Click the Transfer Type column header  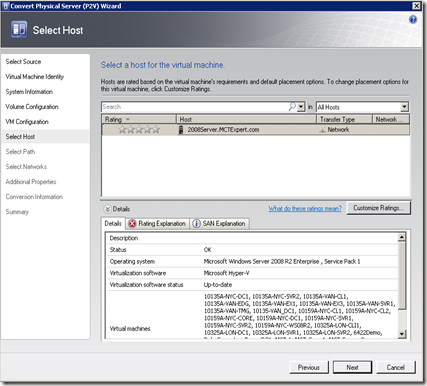point(344,119)
